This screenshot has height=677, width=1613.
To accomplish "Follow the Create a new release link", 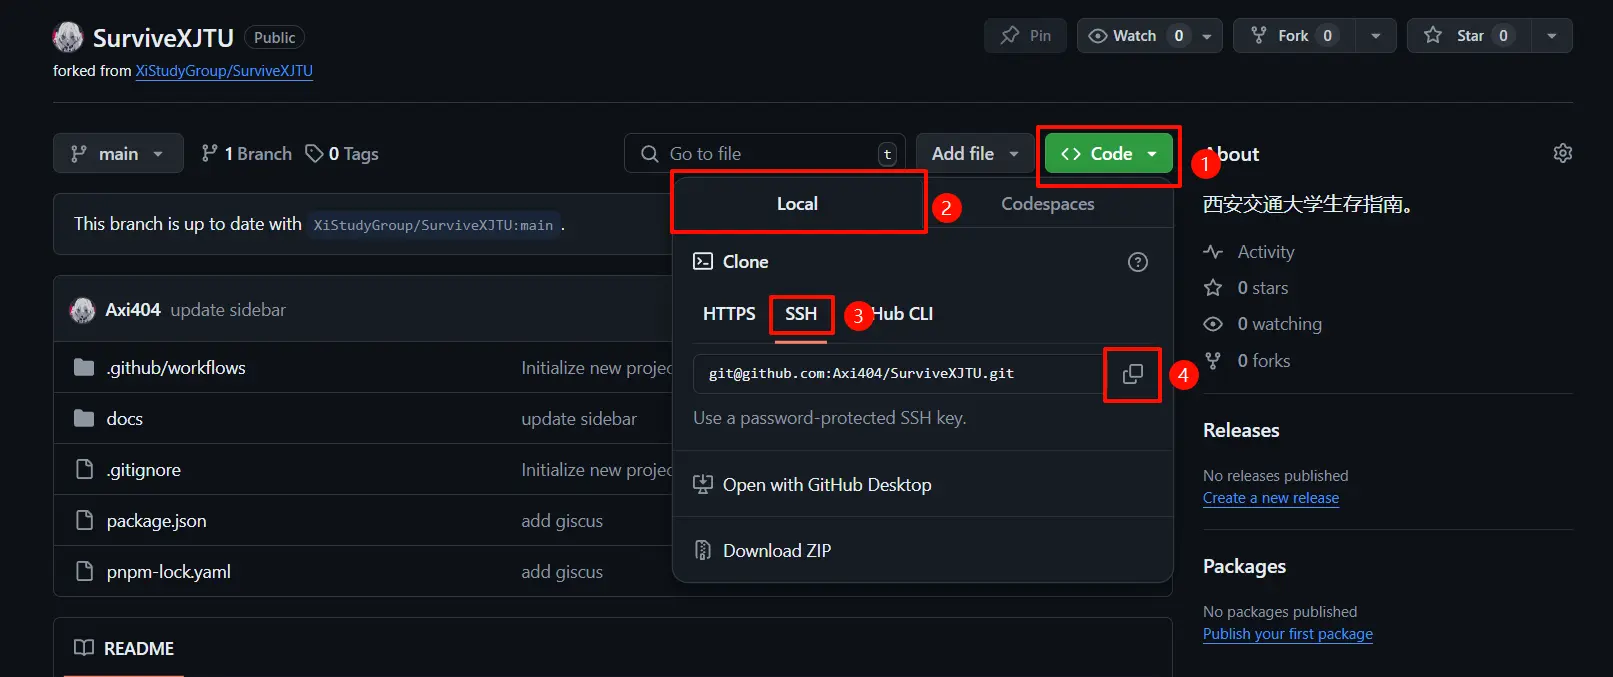I will click(1271, 498).
